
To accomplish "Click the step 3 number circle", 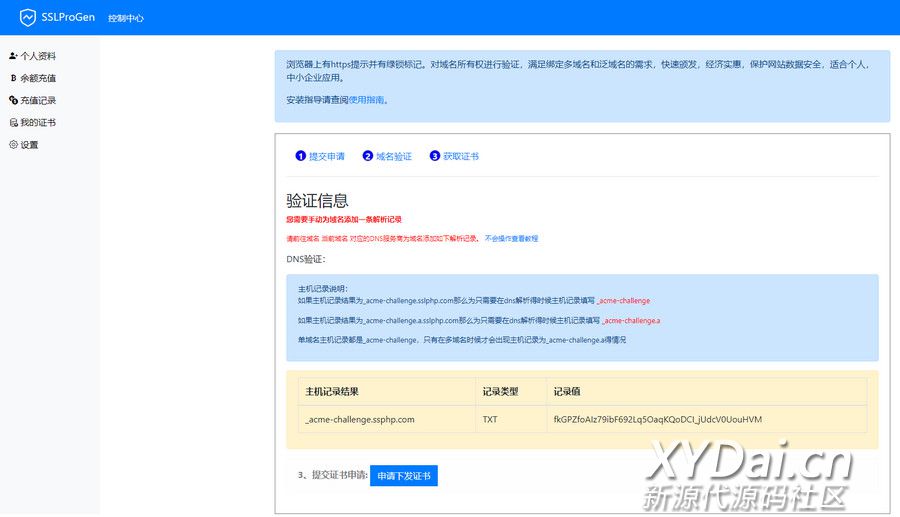I will 434,156.
